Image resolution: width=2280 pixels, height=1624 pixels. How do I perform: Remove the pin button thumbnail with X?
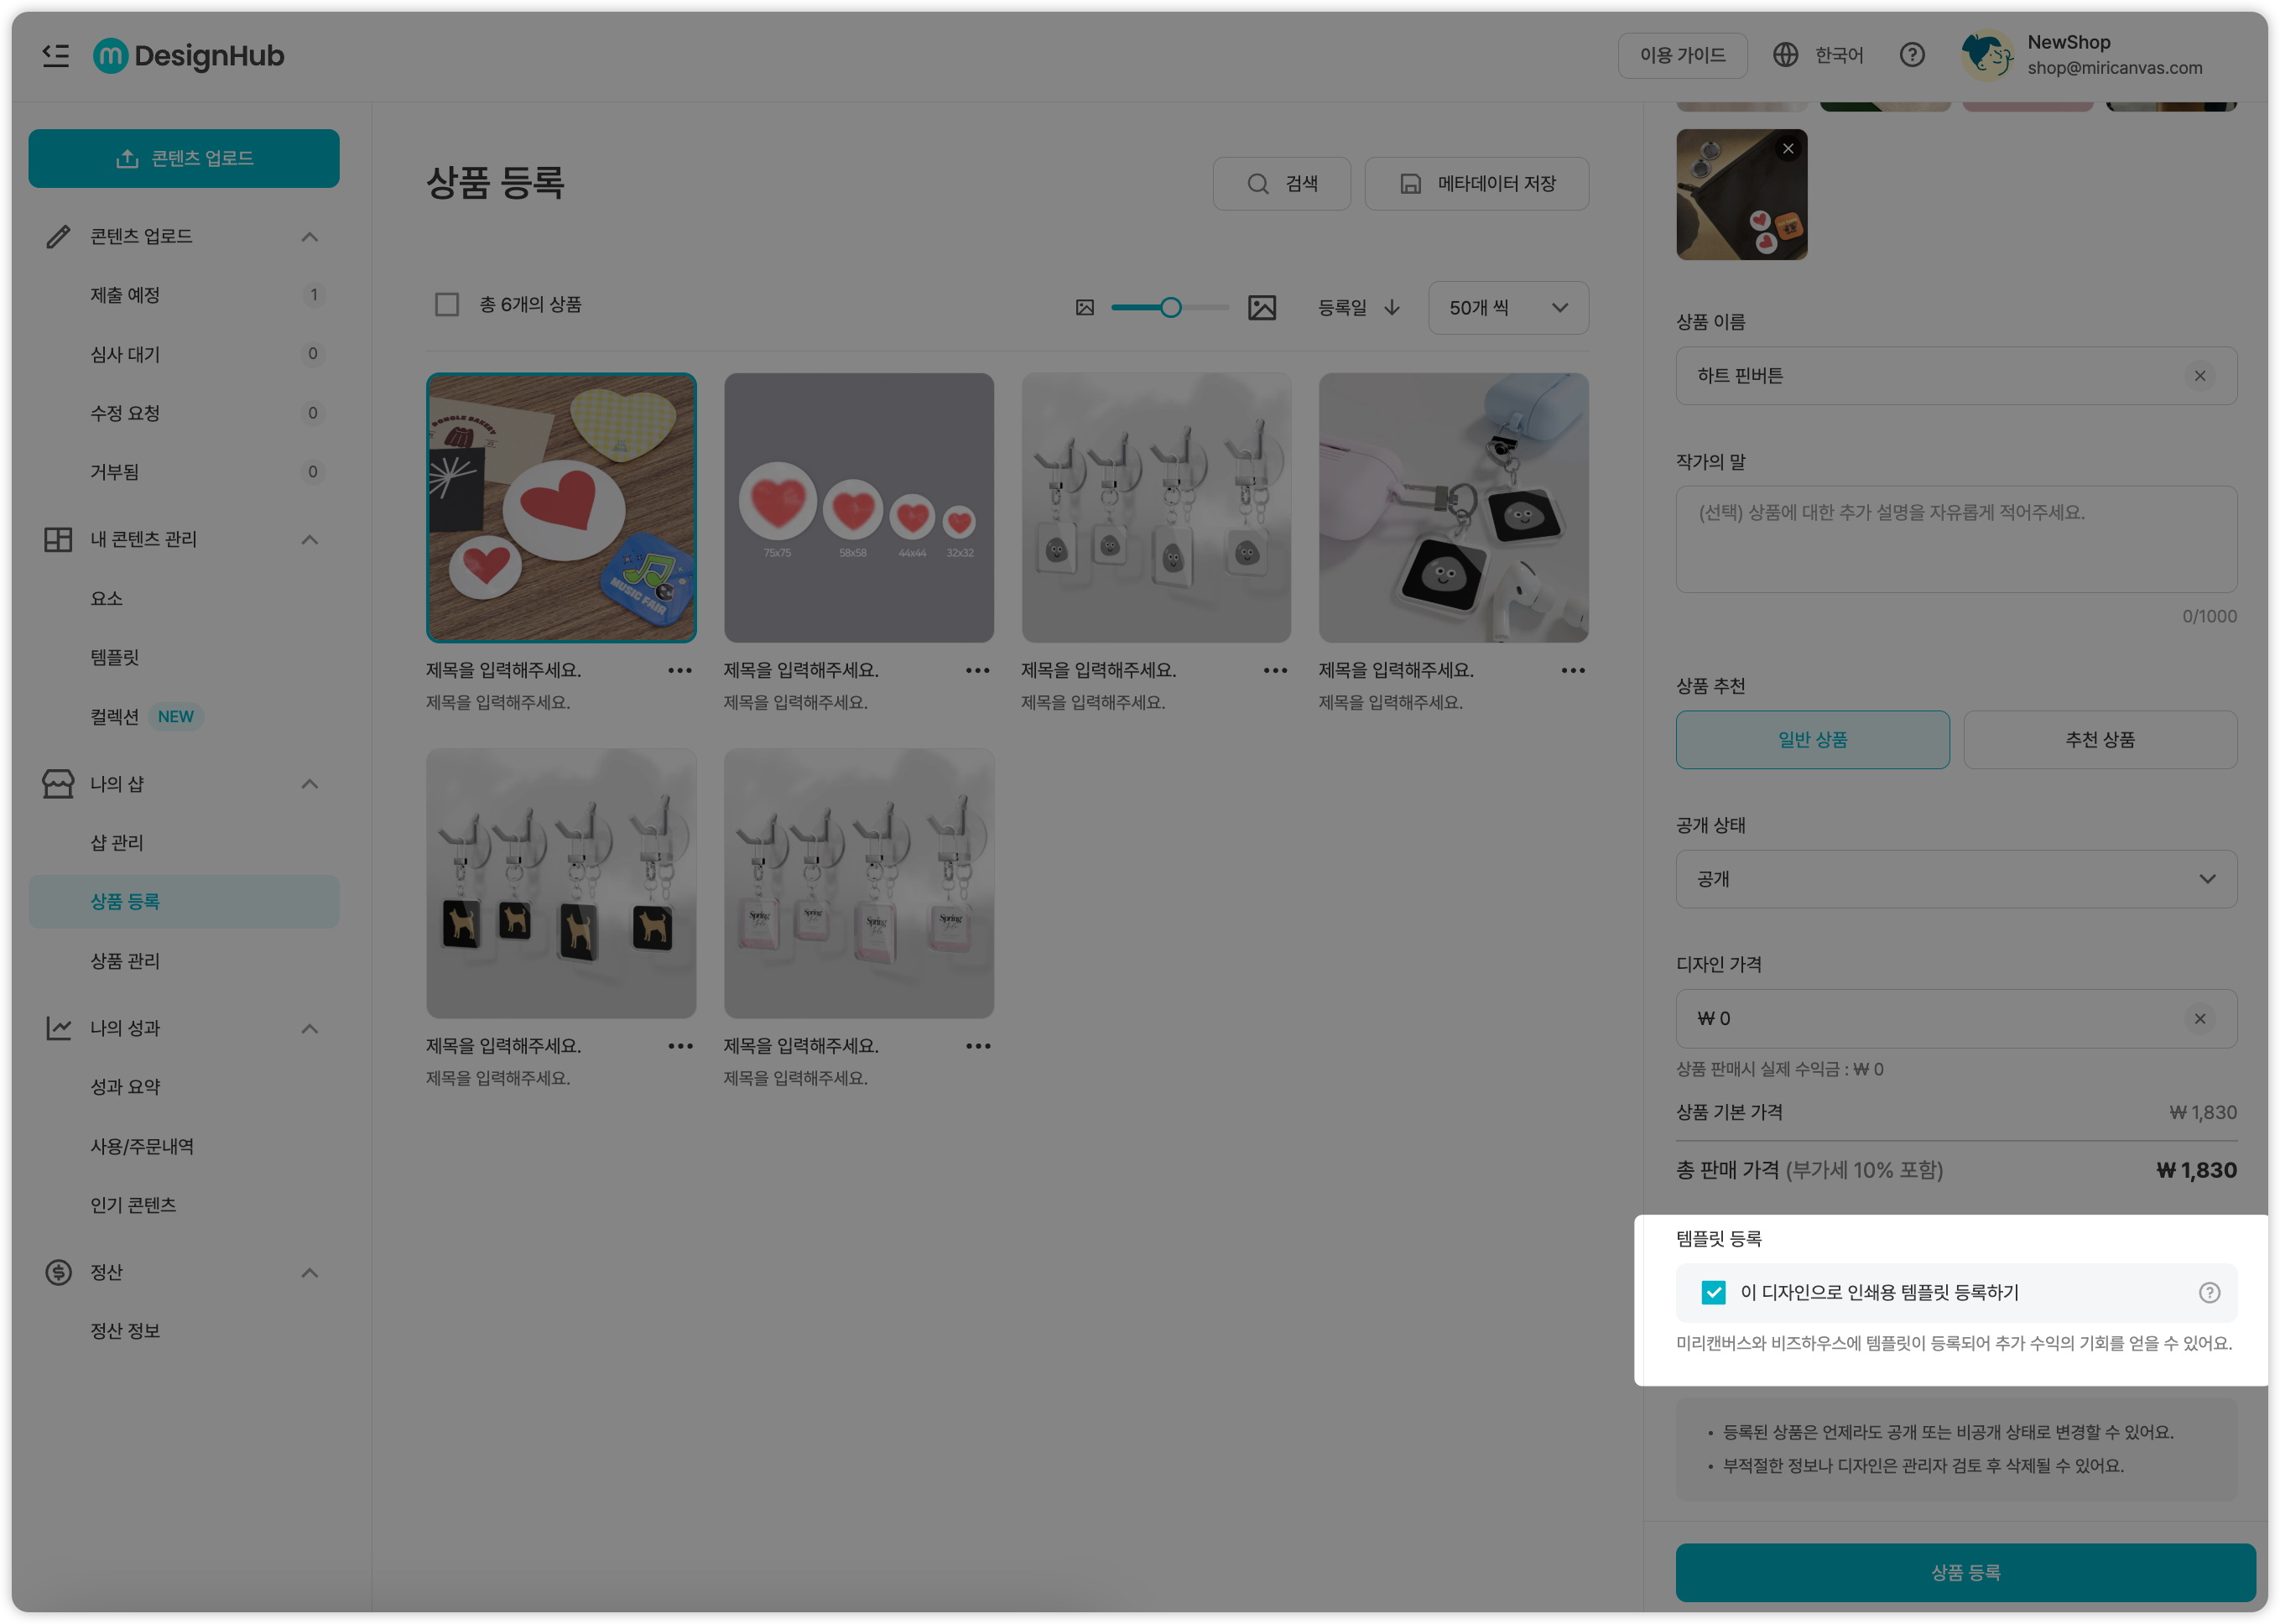[x=1788, y=149]
